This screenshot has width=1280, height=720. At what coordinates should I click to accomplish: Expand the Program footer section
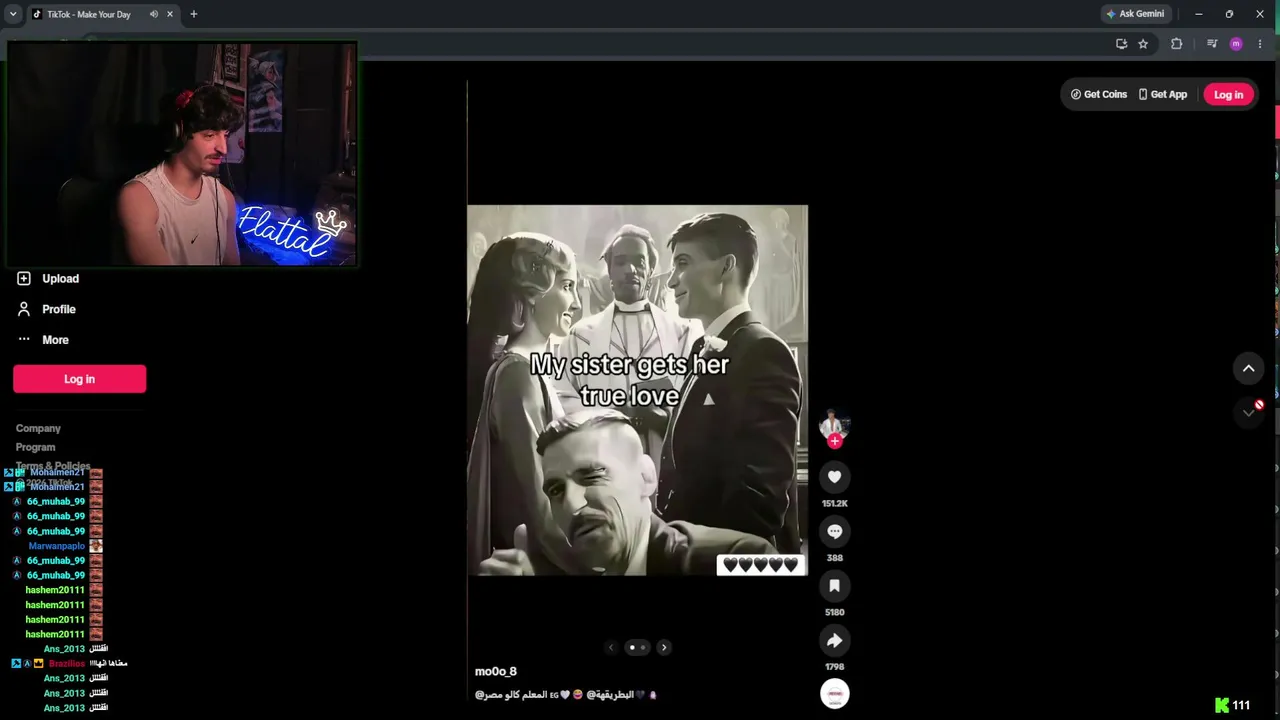point(36,447)
